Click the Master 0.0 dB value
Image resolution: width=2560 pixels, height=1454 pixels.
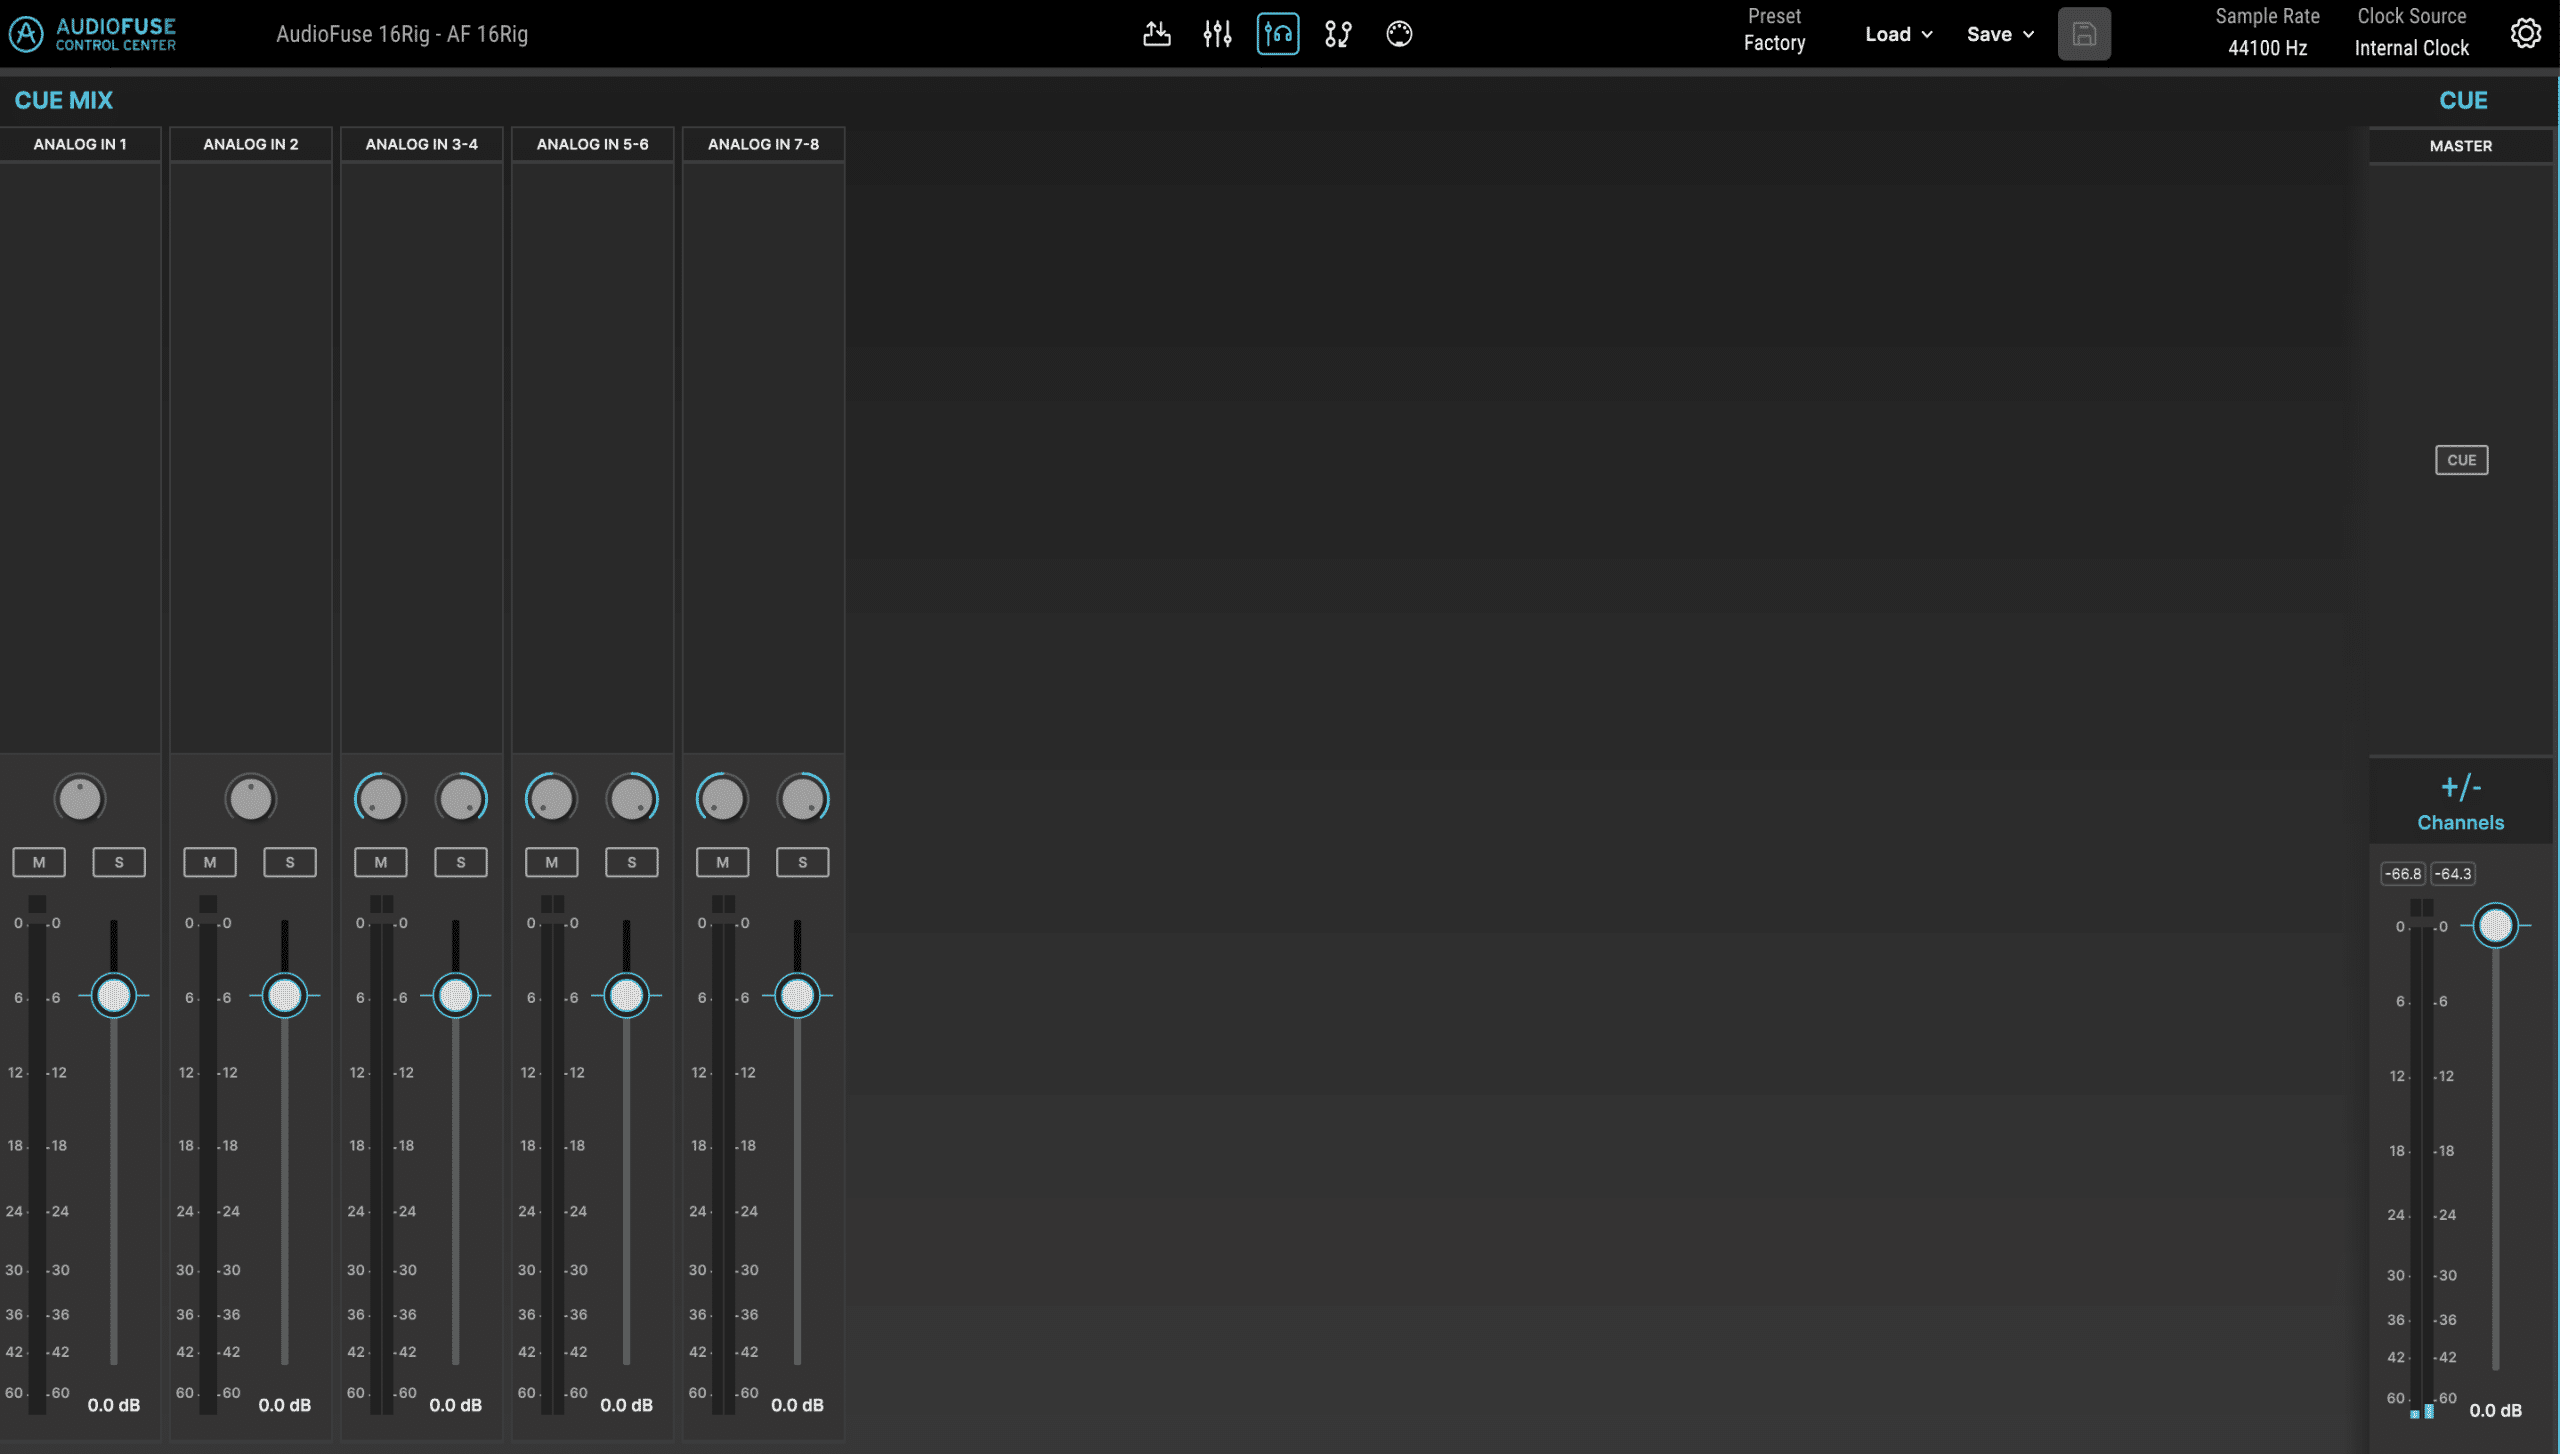click(2496, 1411)
